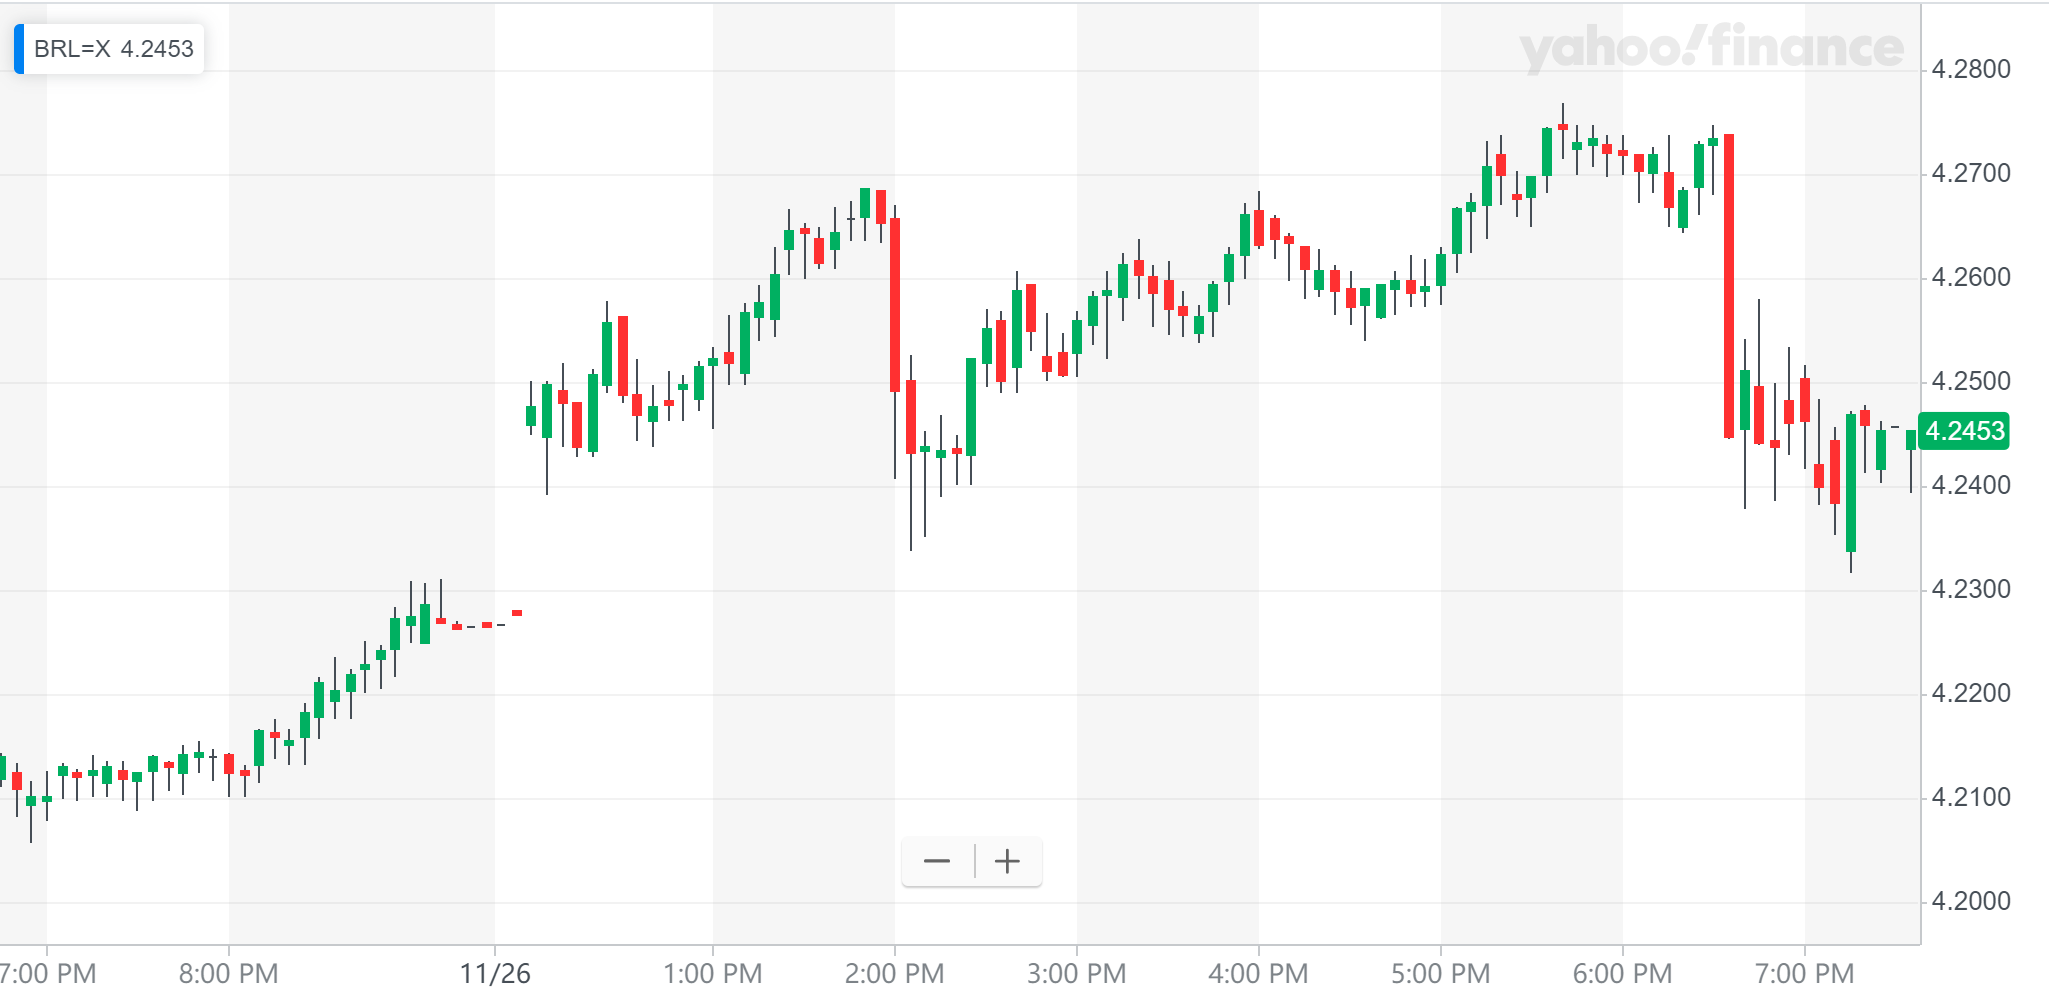
Task: Click the 4.2300 price axis label
Action: point(1970,590)
